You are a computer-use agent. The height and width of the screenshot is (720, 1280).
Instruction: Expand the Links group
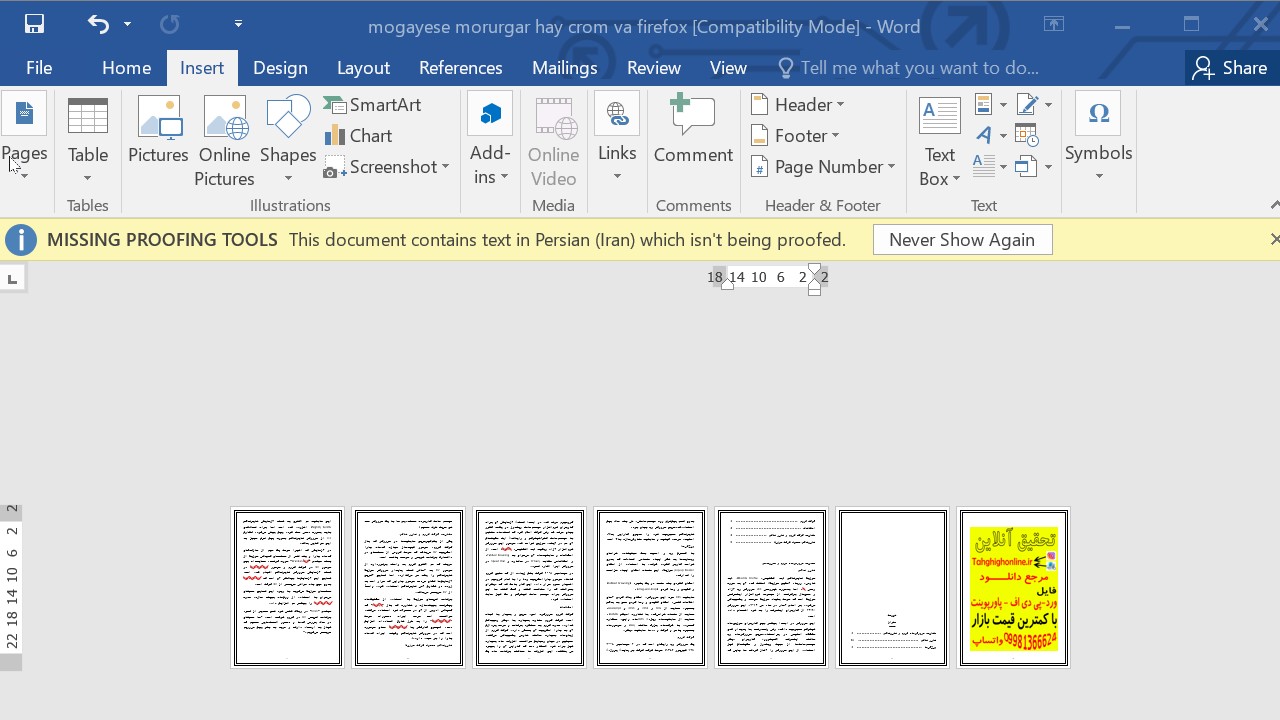click(x=617, y=139)
